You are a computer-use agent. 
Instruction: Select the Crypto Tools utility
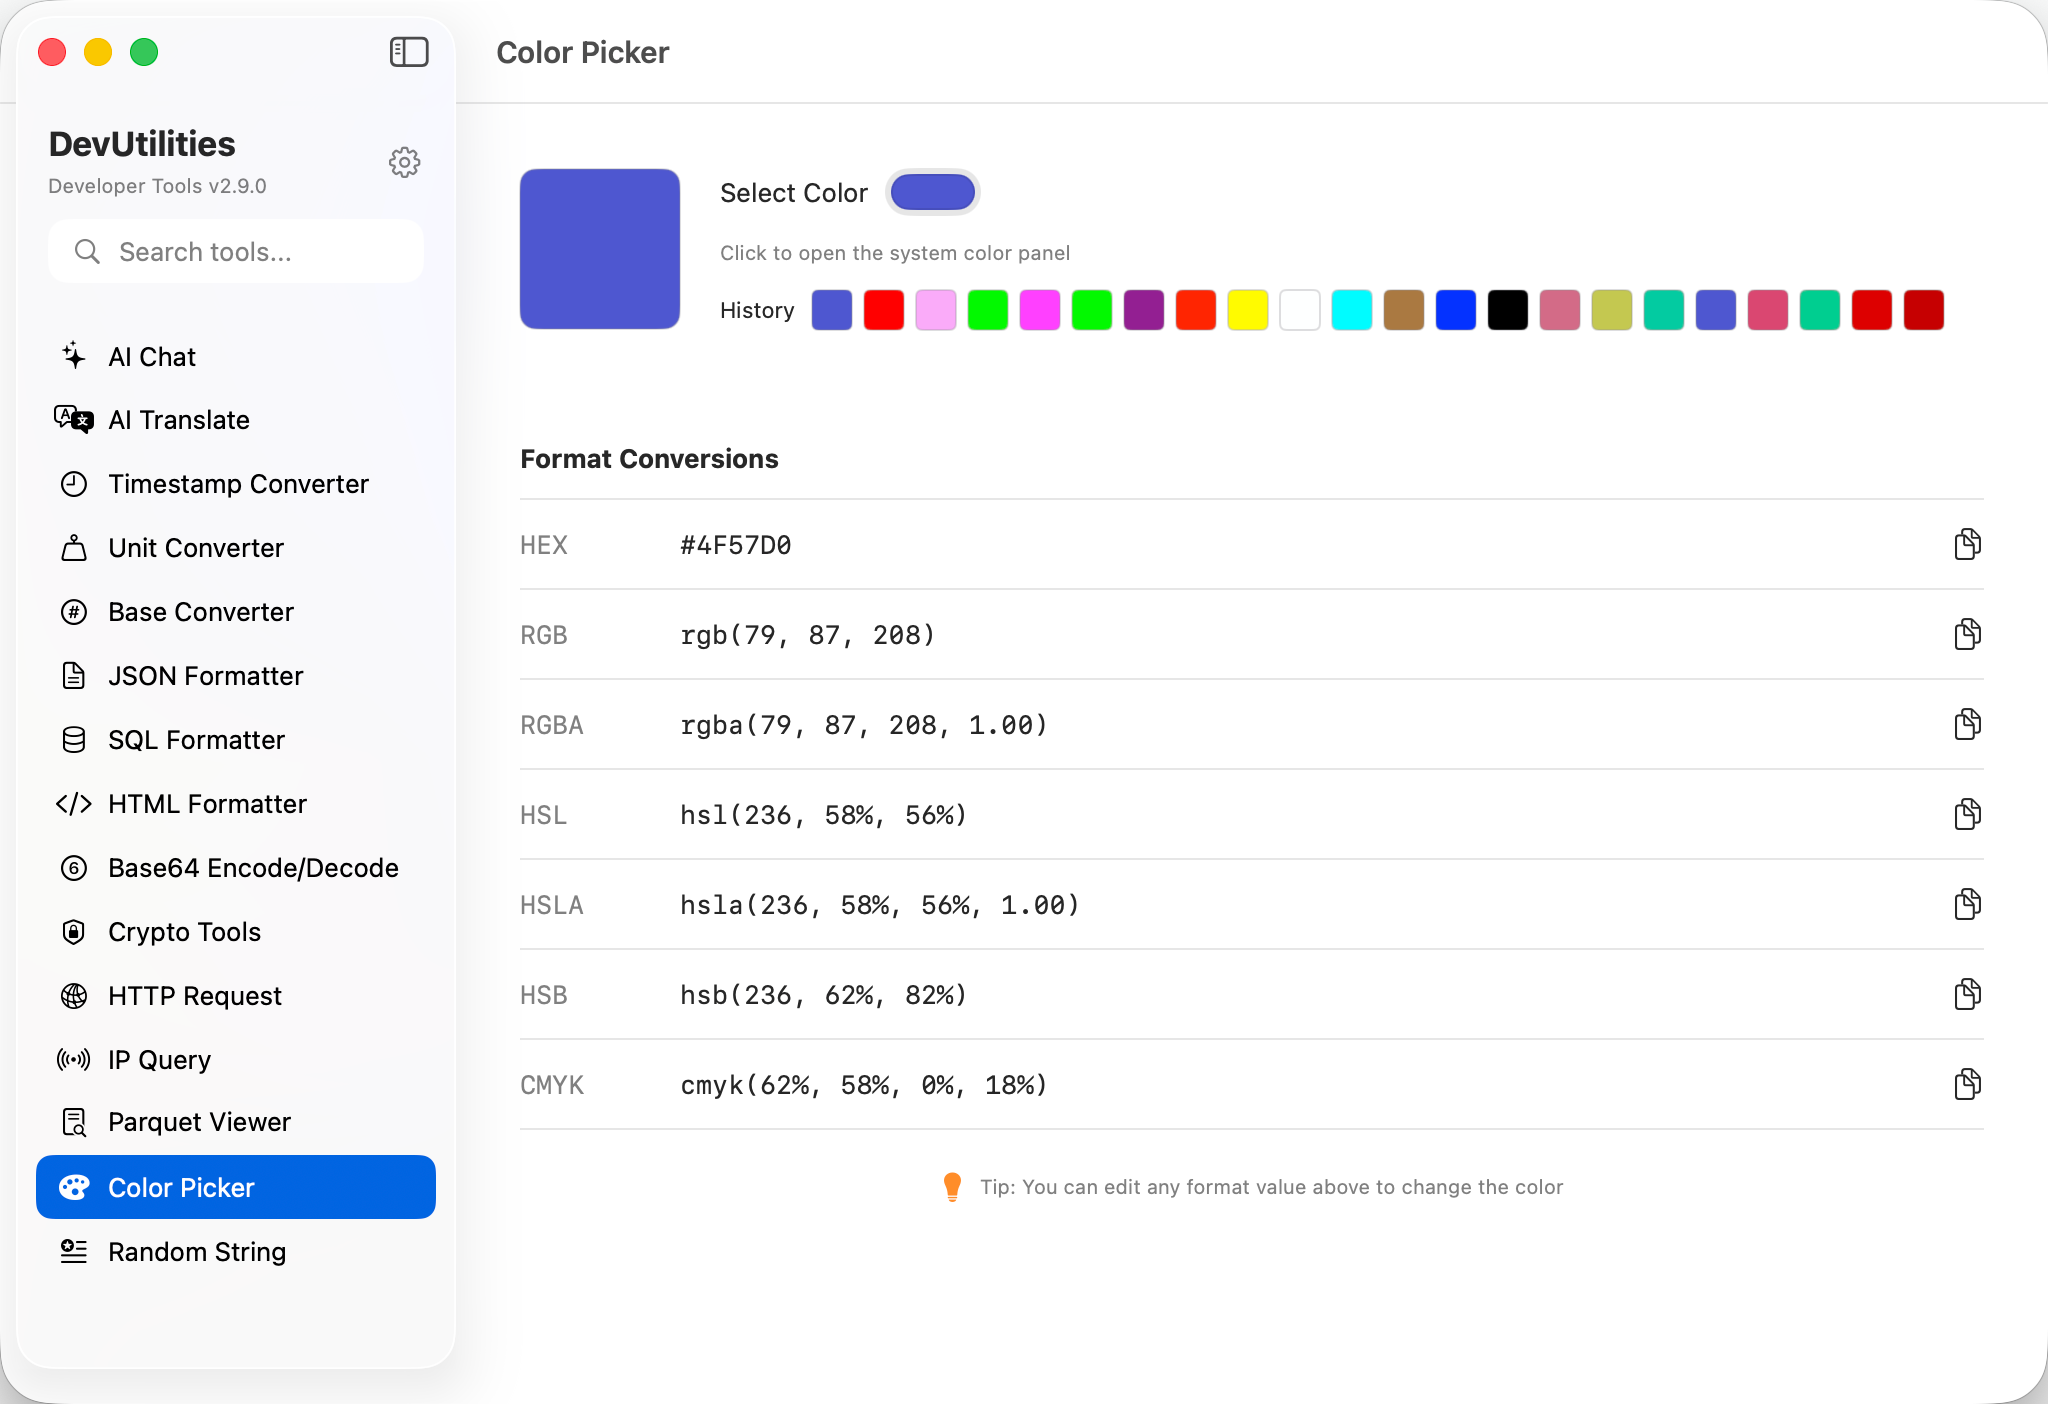click(x=184, y=932)
